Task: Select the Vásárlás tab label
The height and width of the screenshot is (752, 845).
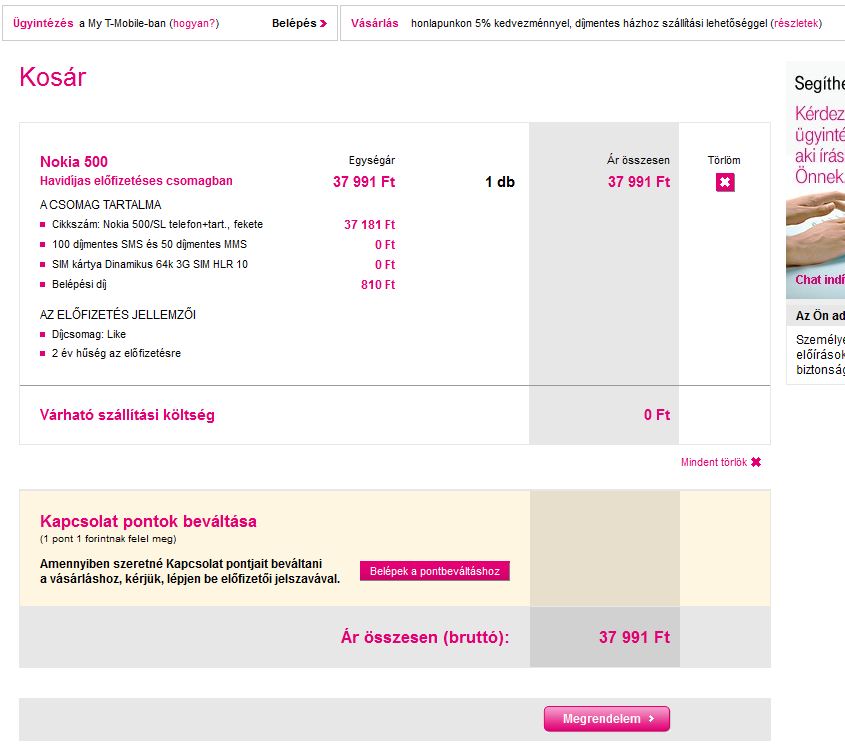Action: tap(375, 23)
